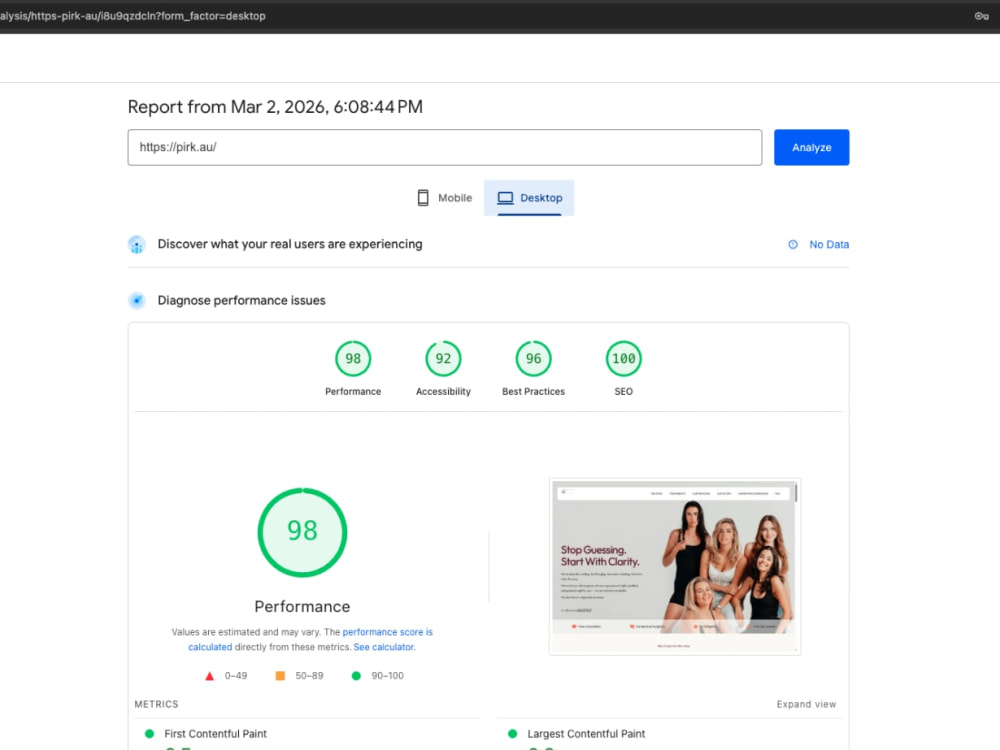
Task: Jump to the Best Practices score gauge 96
Action: coord(533,358)
